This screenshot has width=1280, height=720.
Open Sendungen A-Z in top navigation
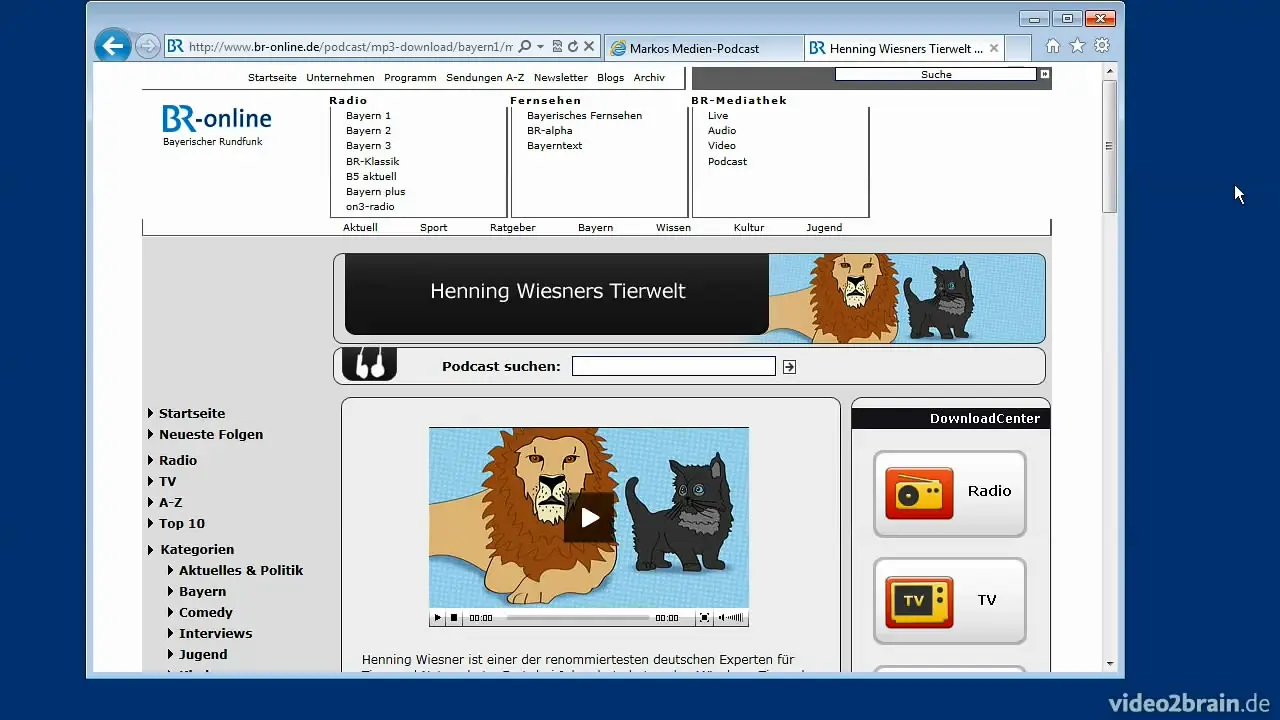click(485, 78)
